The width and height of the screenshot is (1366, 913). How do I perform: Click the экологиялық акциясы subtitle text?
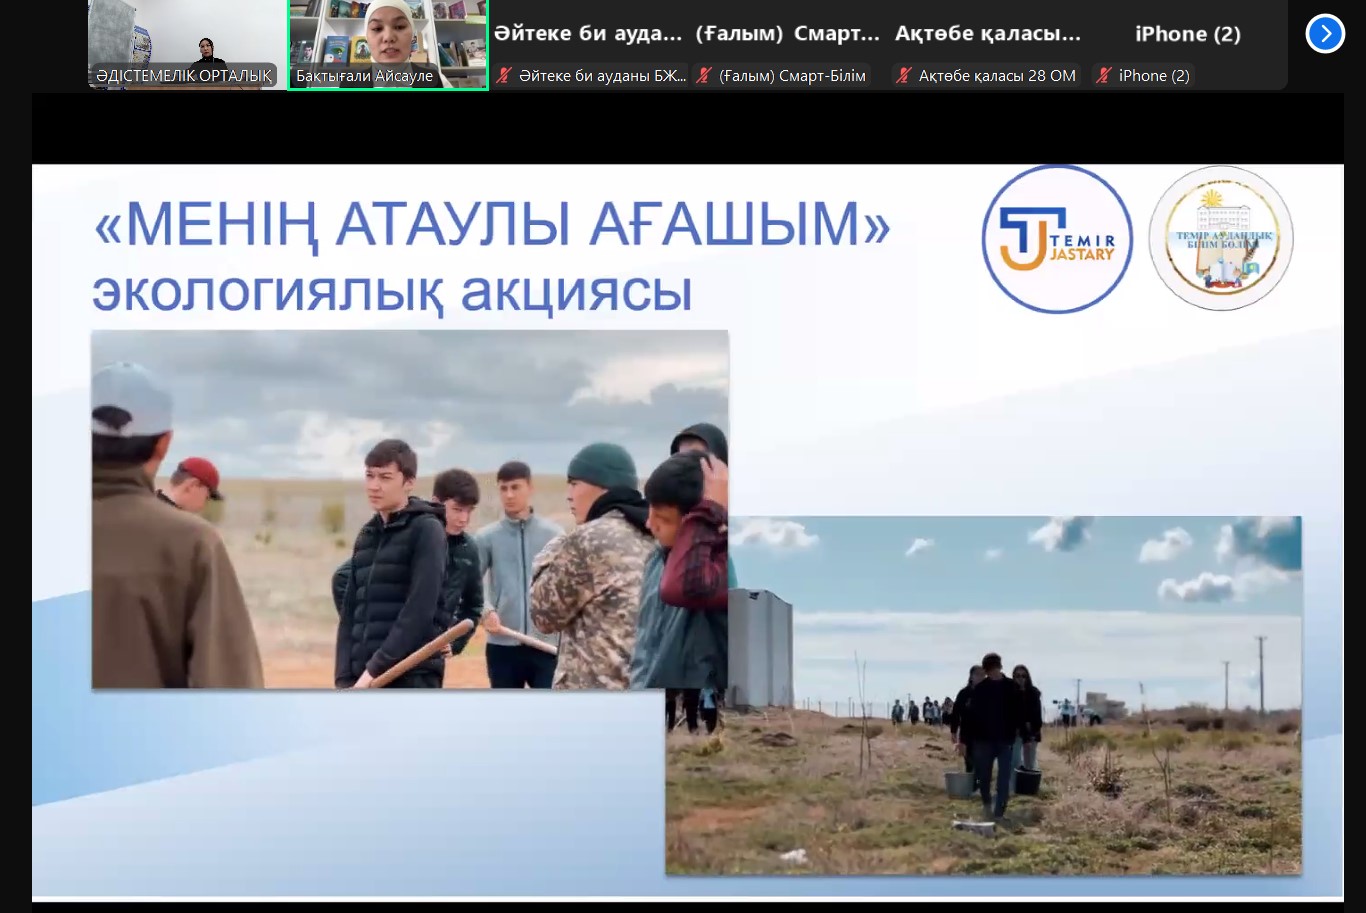click(392, 292)
